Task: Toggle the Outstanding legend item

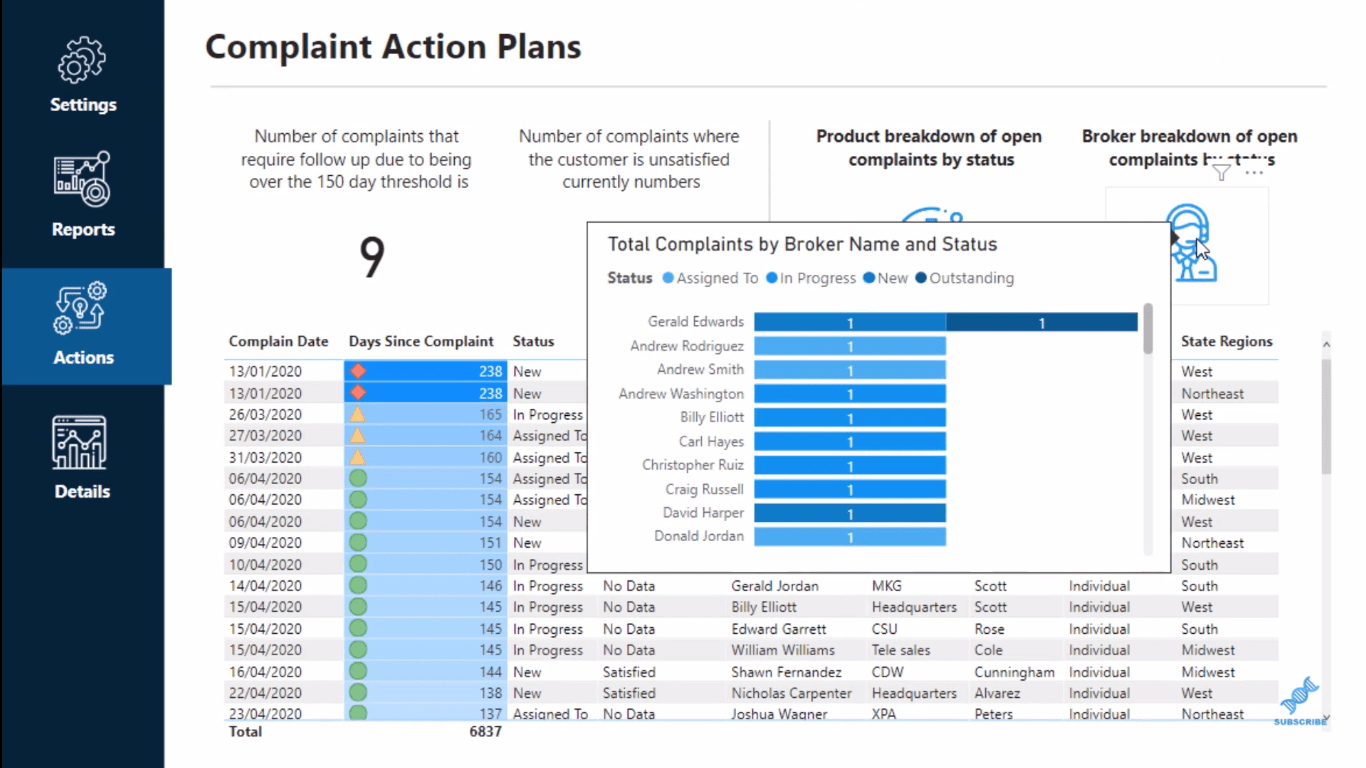Action: coord(964,278)
